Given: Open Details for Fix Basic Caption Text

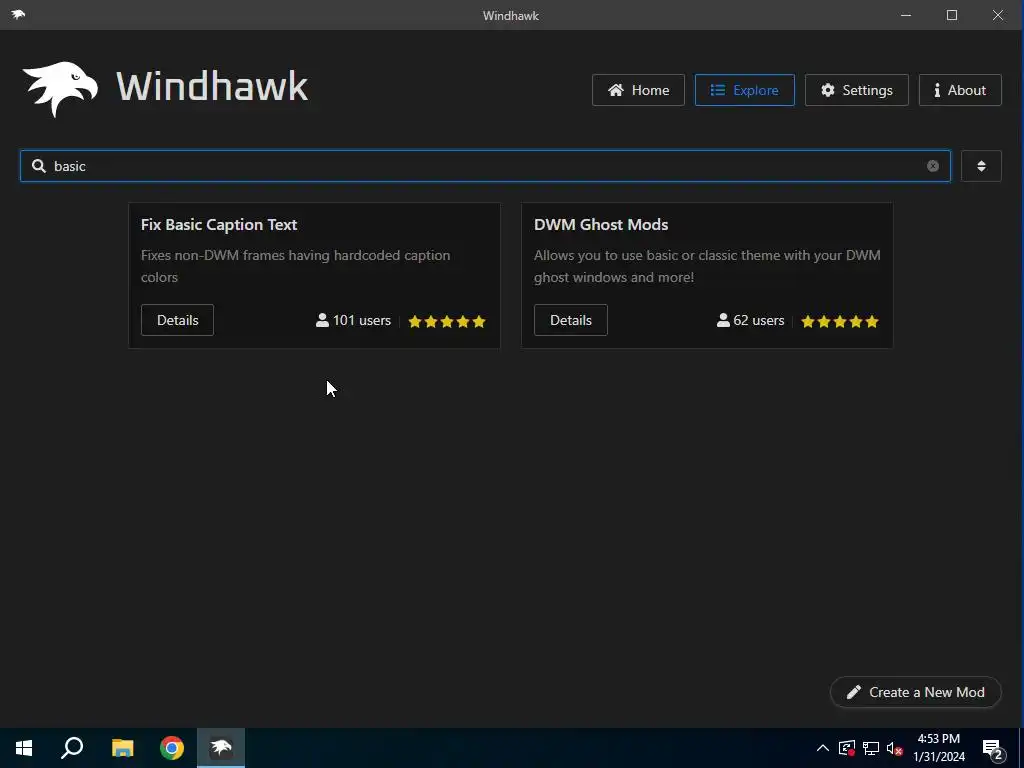Looking at the screenshot, I should coord(178,320).
